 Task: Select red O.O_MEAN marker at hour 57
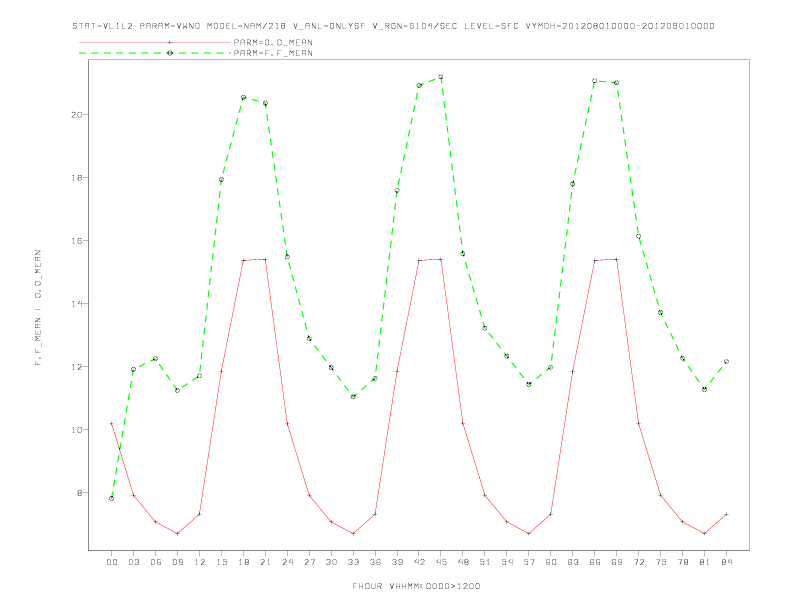point(529,533)
